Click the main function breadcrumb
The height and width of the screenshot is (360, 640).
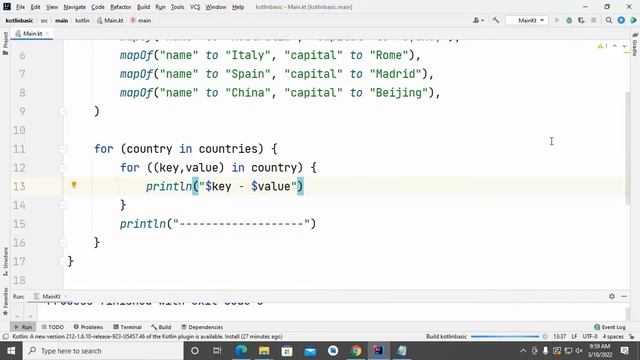coord(140,20)
